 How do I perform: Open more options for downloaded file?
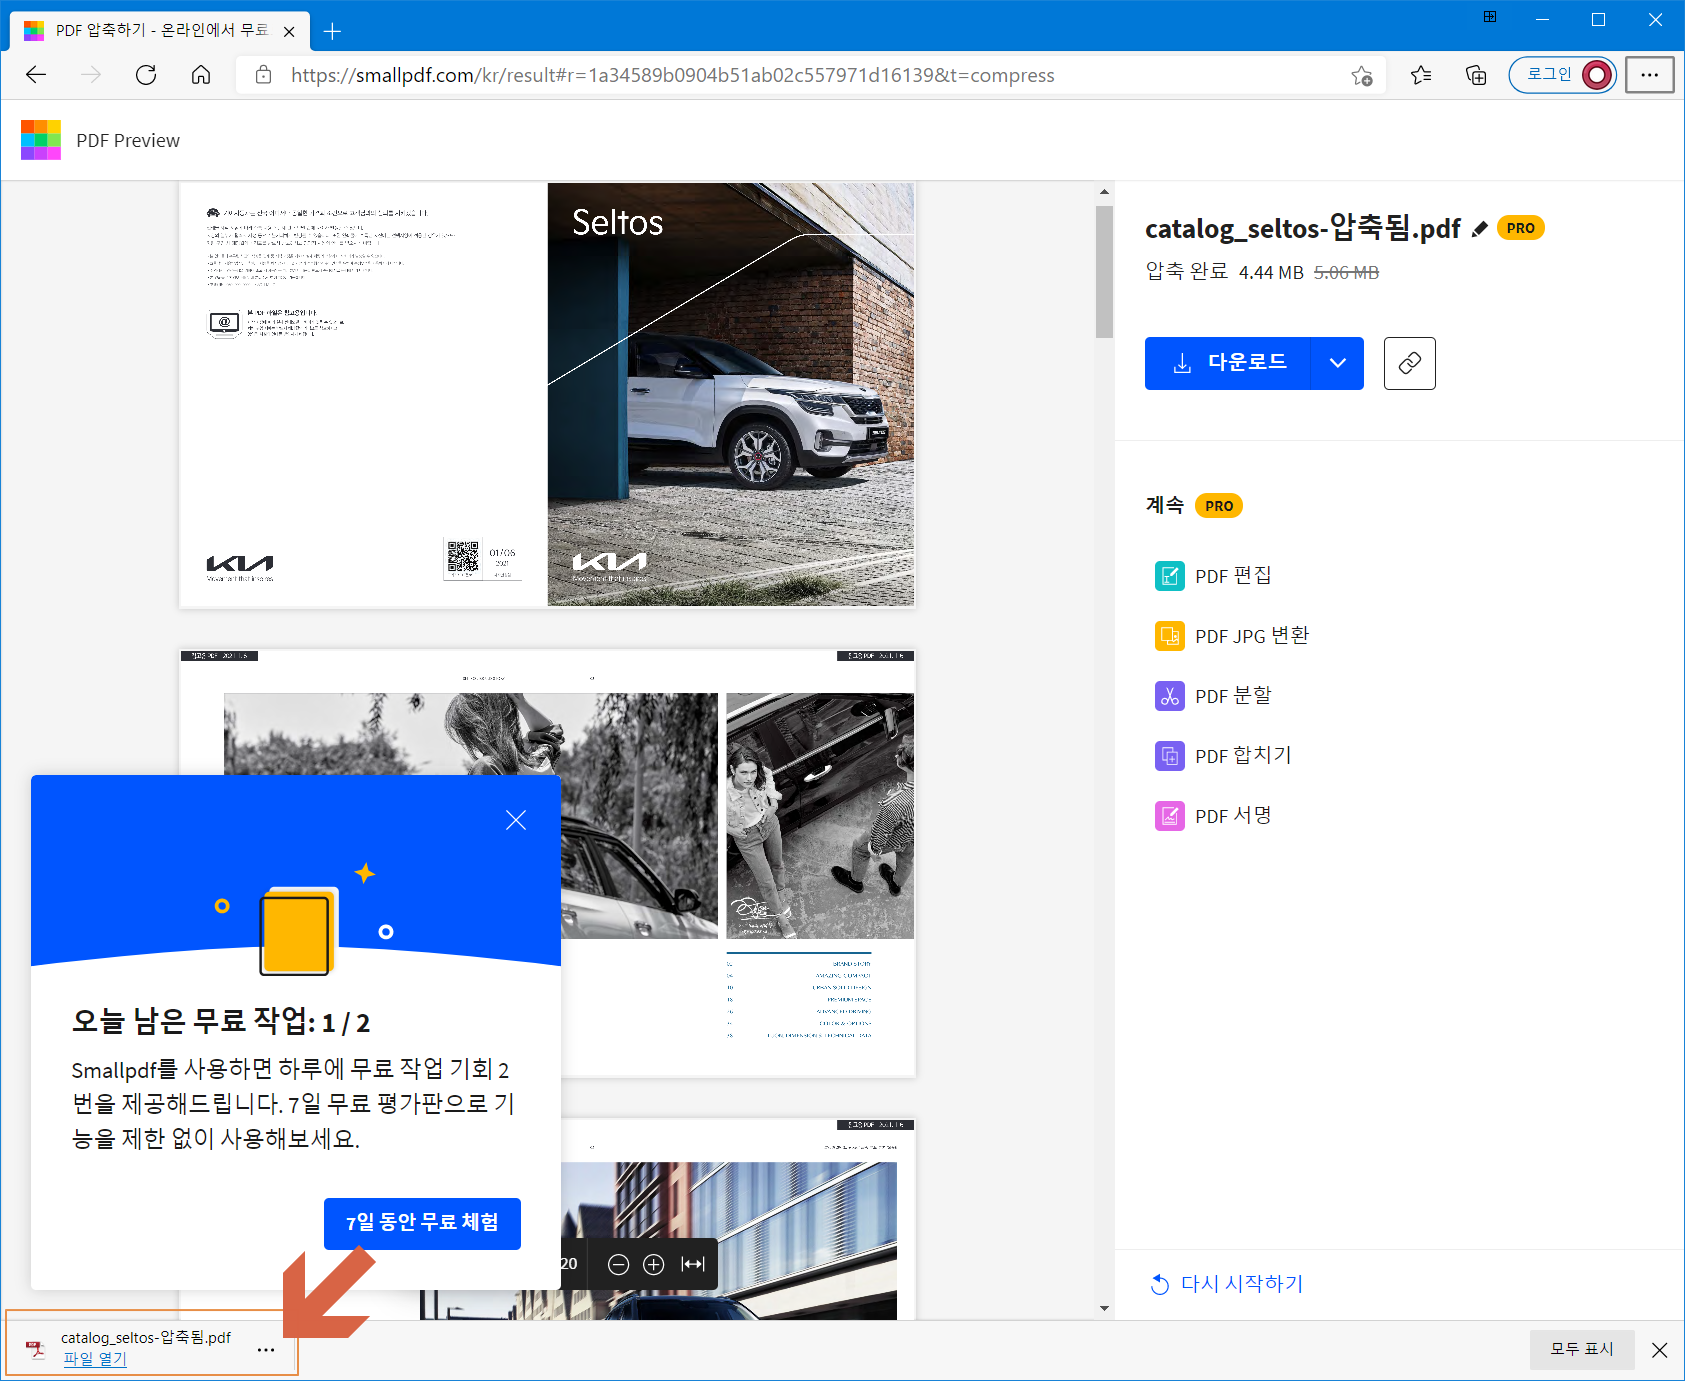pos(266,1350)
